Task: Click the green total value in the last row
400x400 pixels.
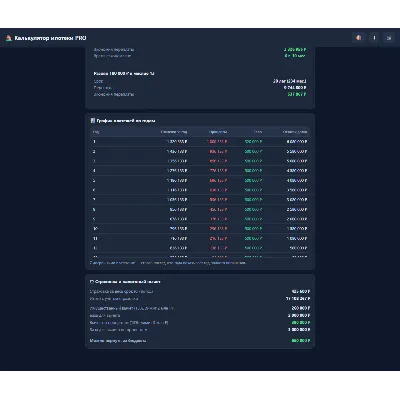Action: click(x=301, y=341)
